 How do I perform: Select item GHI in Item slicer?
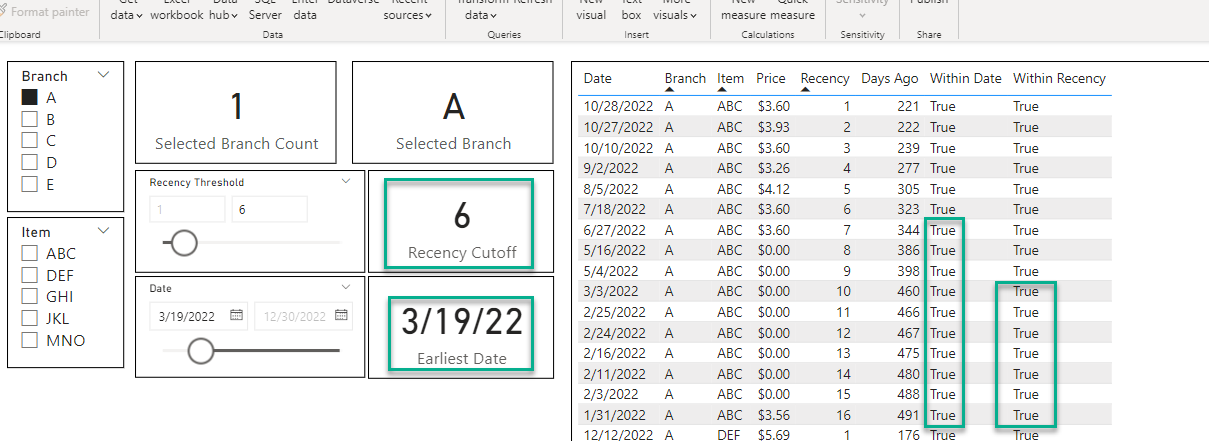30,297
